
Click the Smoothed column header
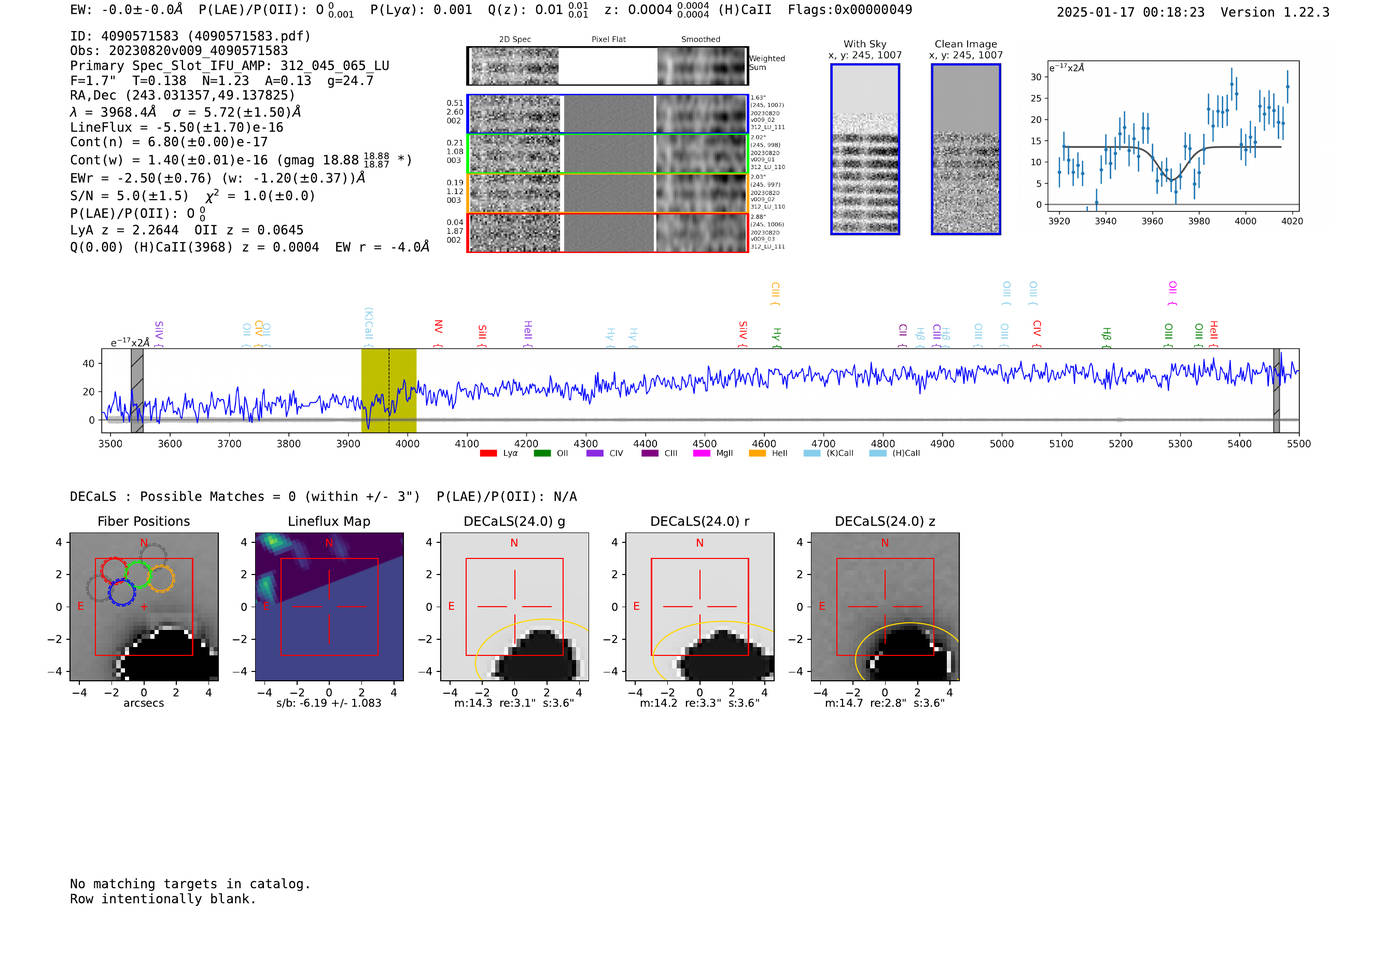click(x=700, y=40)
